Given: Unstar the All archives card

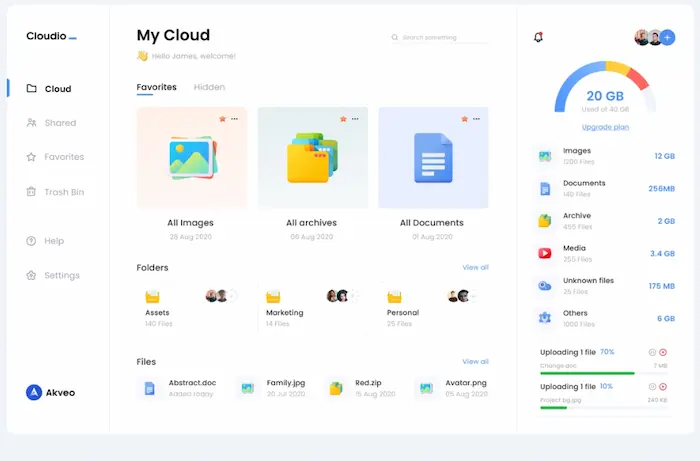Looking at the screenshot, I should coord(343,119).
